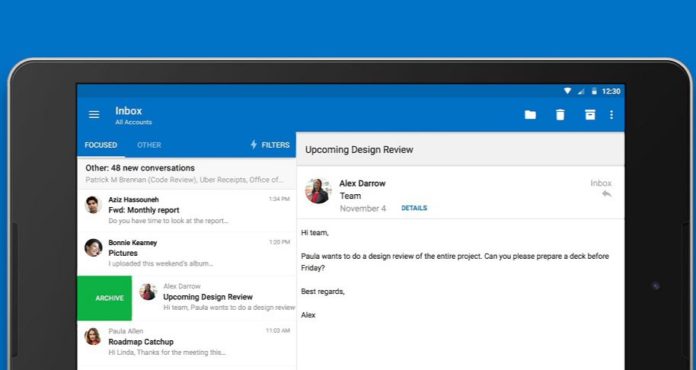Open Roadmap Catchup email
This screenshot has width=696, height=370.
tap(186, 342)
